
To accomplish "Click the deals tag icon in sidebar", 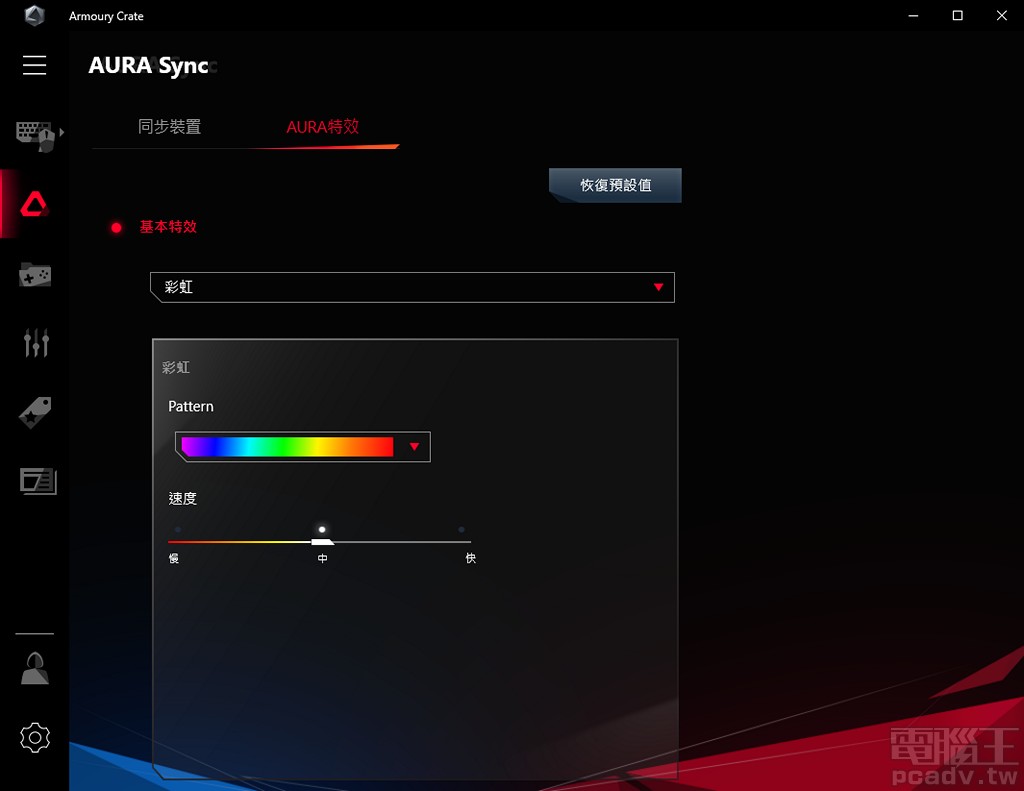I will coord(33,411).
